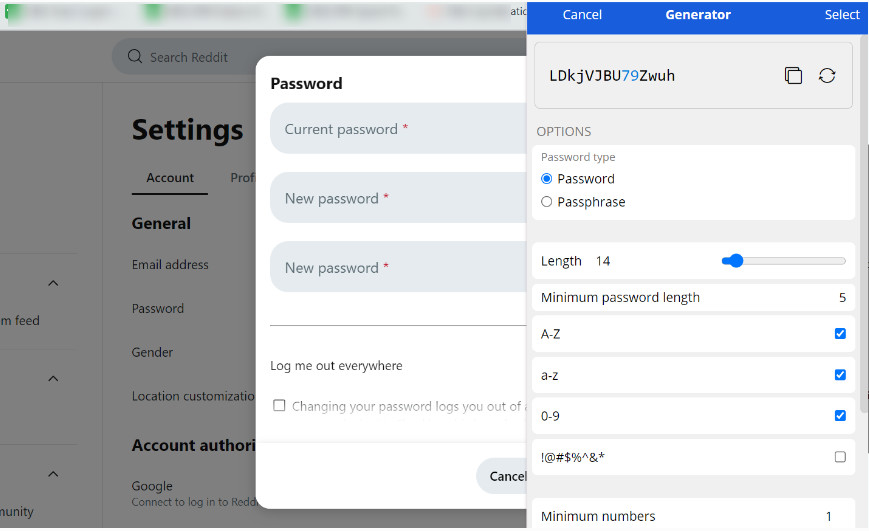Screen dimensions: 869x531
Task: Copy the generated password to clipboard
Action: coord(793,76)
